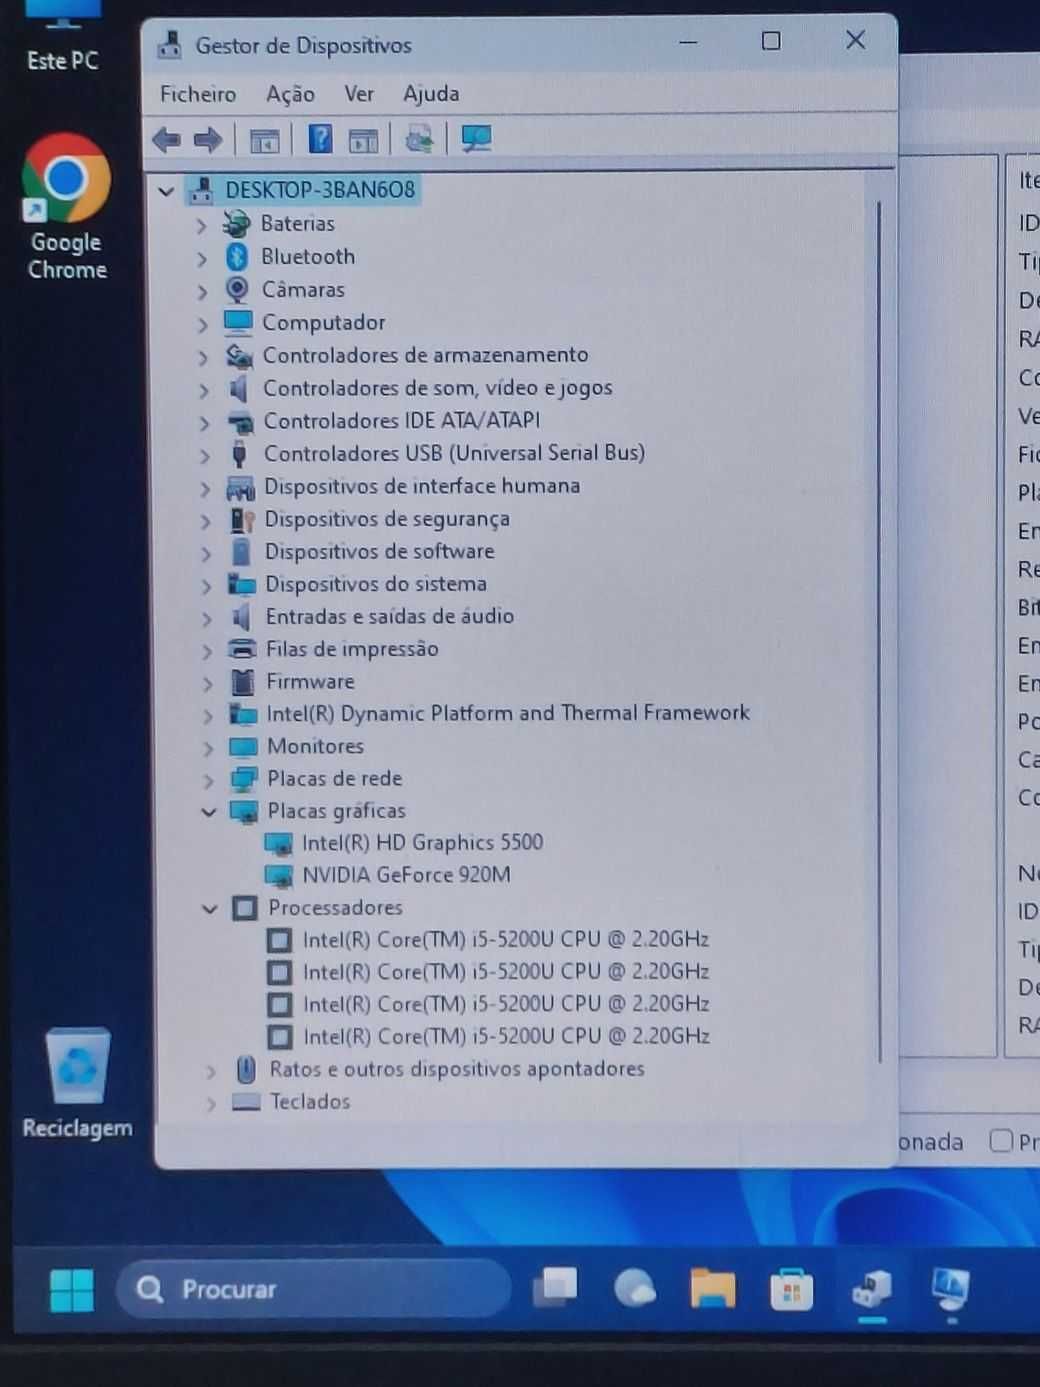Open the Ajuda menu
Viewport: 1040px width, 1387px height.
pos(431,94)
